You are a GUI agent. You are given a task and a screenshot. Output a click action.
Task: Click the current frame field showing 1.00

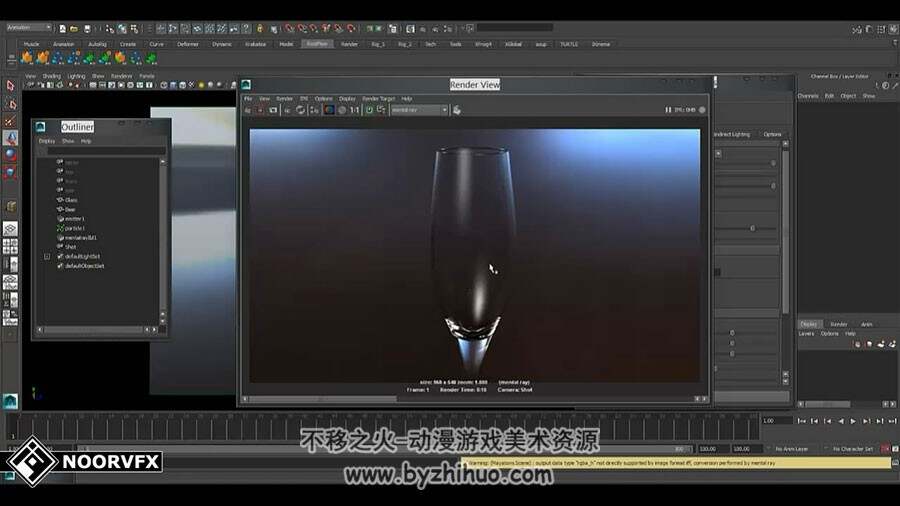coord(776,421)
